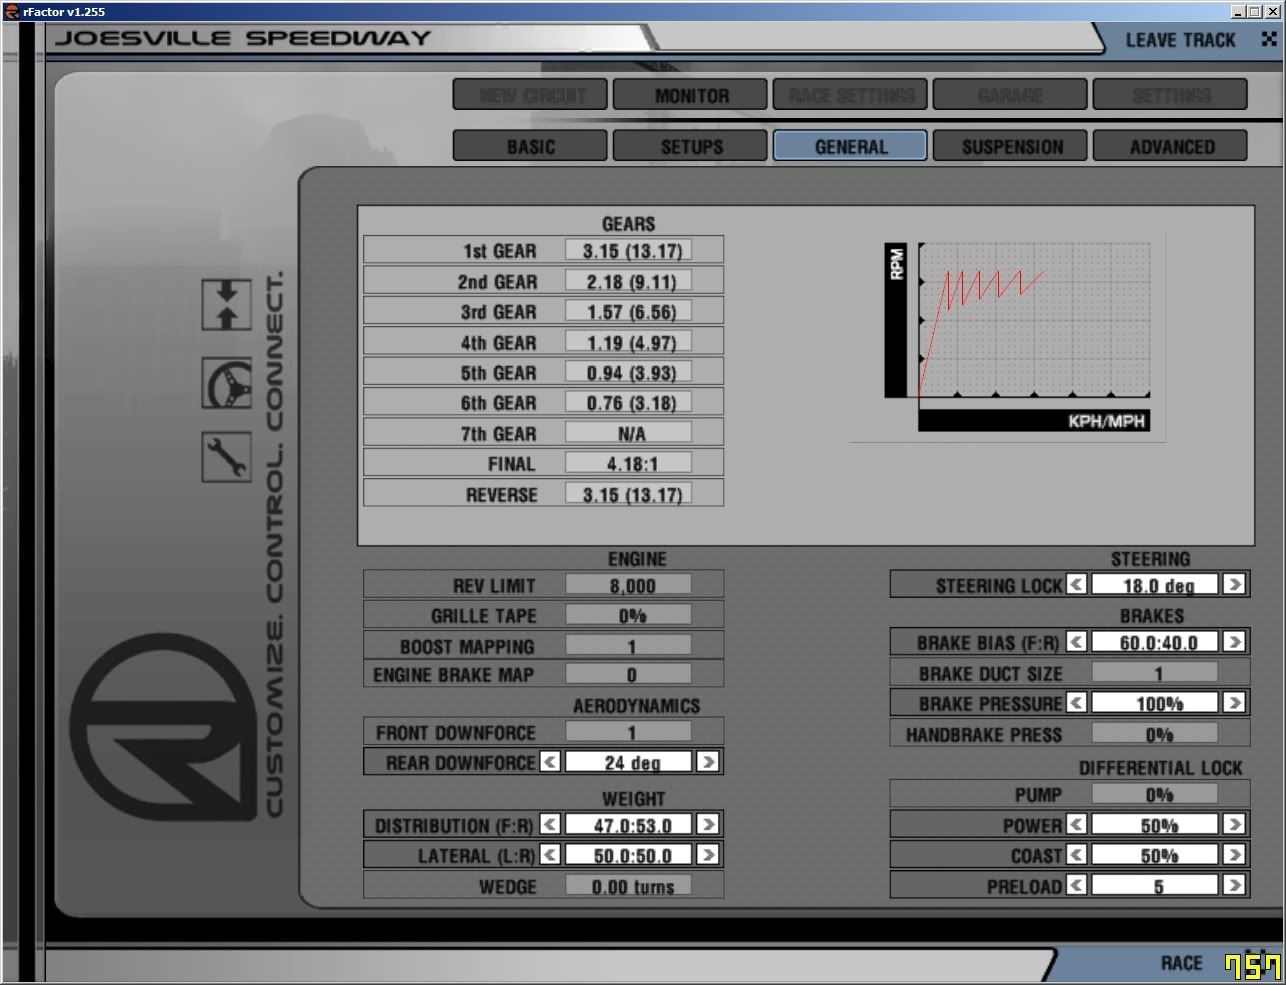
Task: Click the Reverse gear ratio value
Action: pos(629,494)
